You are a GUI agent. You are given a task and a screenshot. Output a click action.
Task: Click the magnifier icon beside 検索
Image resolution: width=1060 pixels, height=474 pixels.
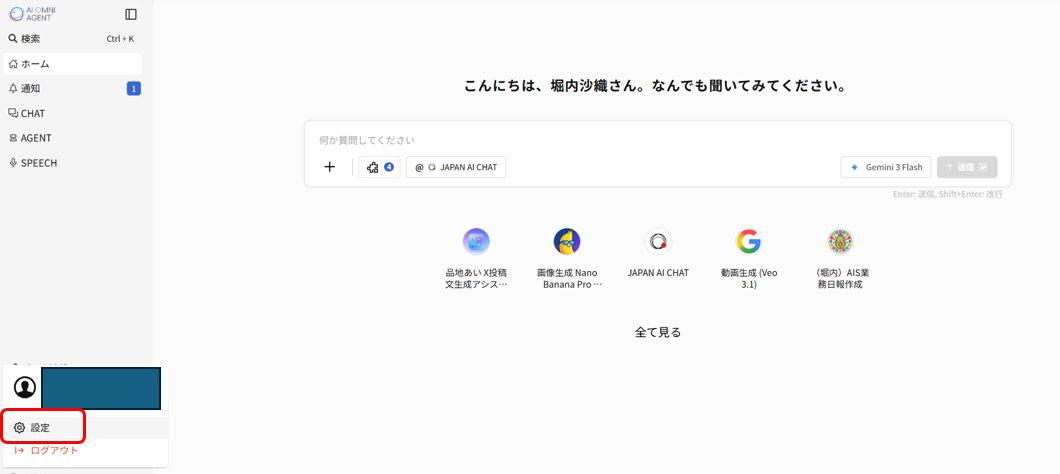tap(13, 39)
